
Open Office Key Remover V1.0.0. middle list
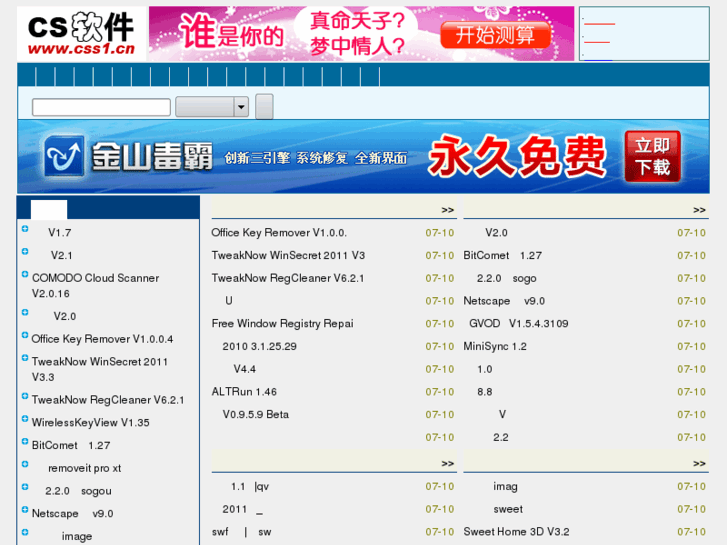pyautogui.click(x=279, y=233)
